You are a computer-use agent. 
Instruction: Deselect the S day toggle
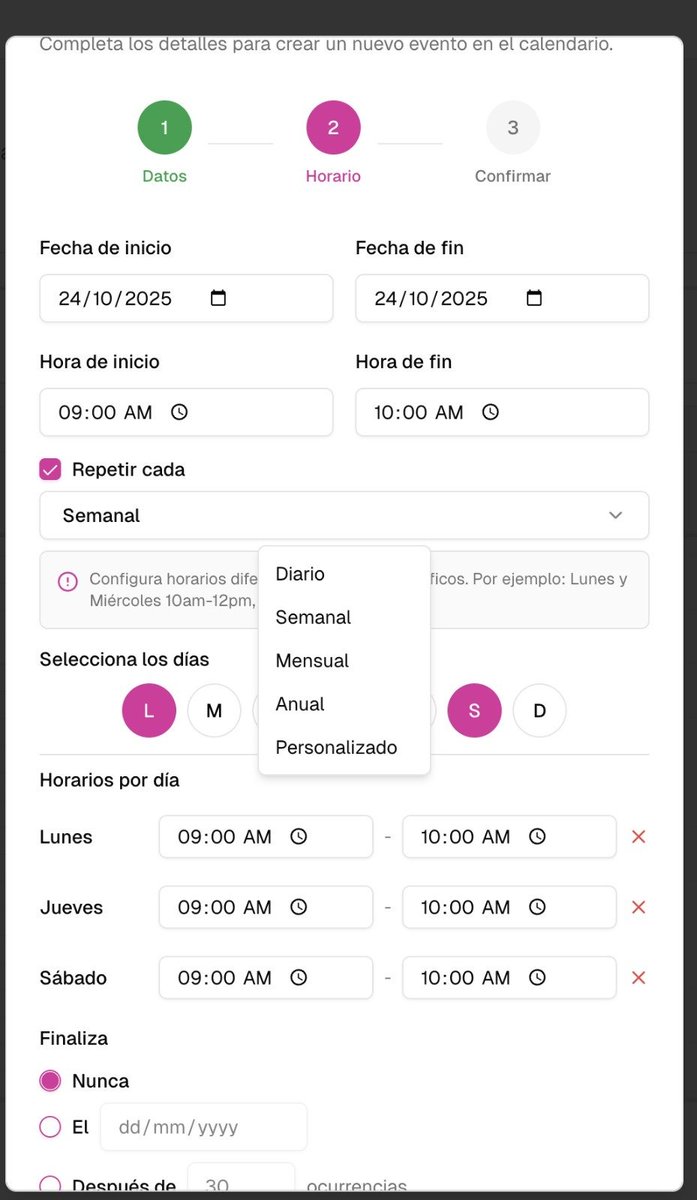[x=474, y=711]
